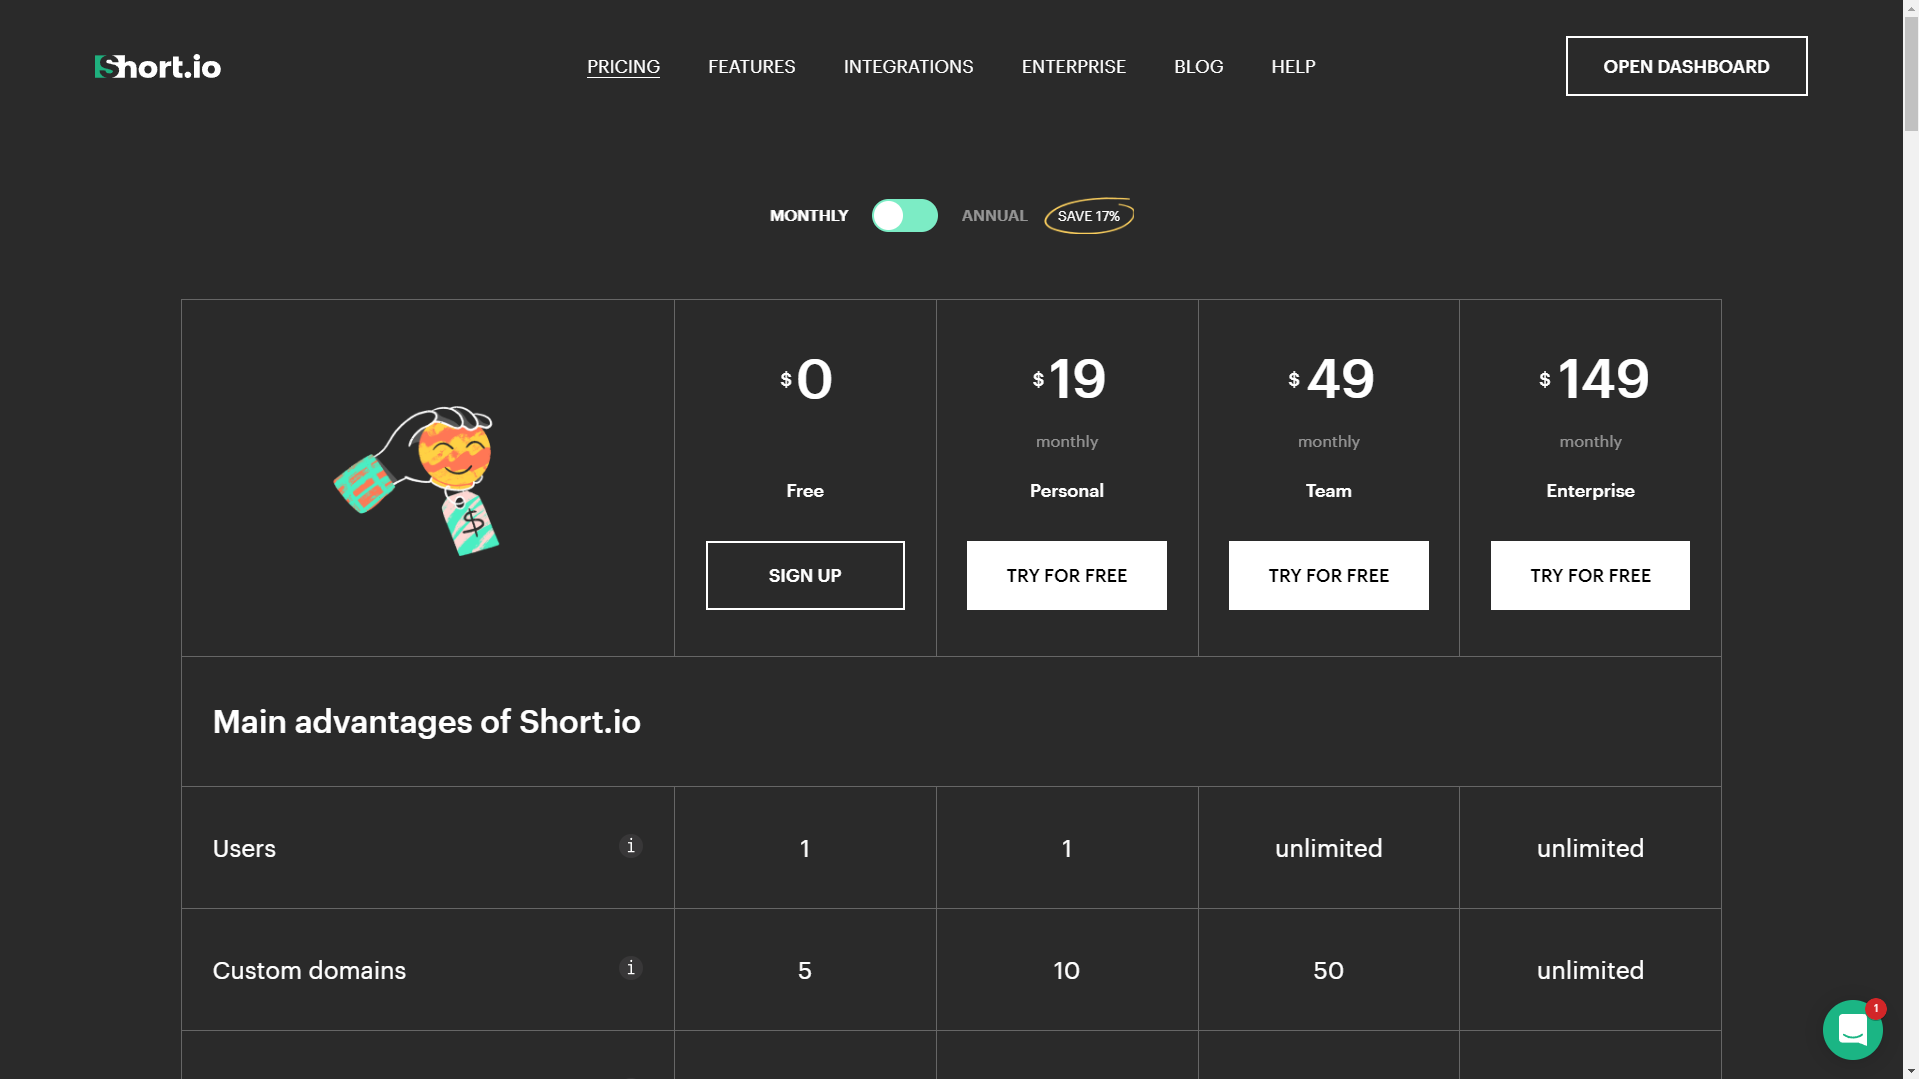Click the $19 Personal plan price
The height and width of the screenshot is (1079, 1919).
(x=1067, y=380)
